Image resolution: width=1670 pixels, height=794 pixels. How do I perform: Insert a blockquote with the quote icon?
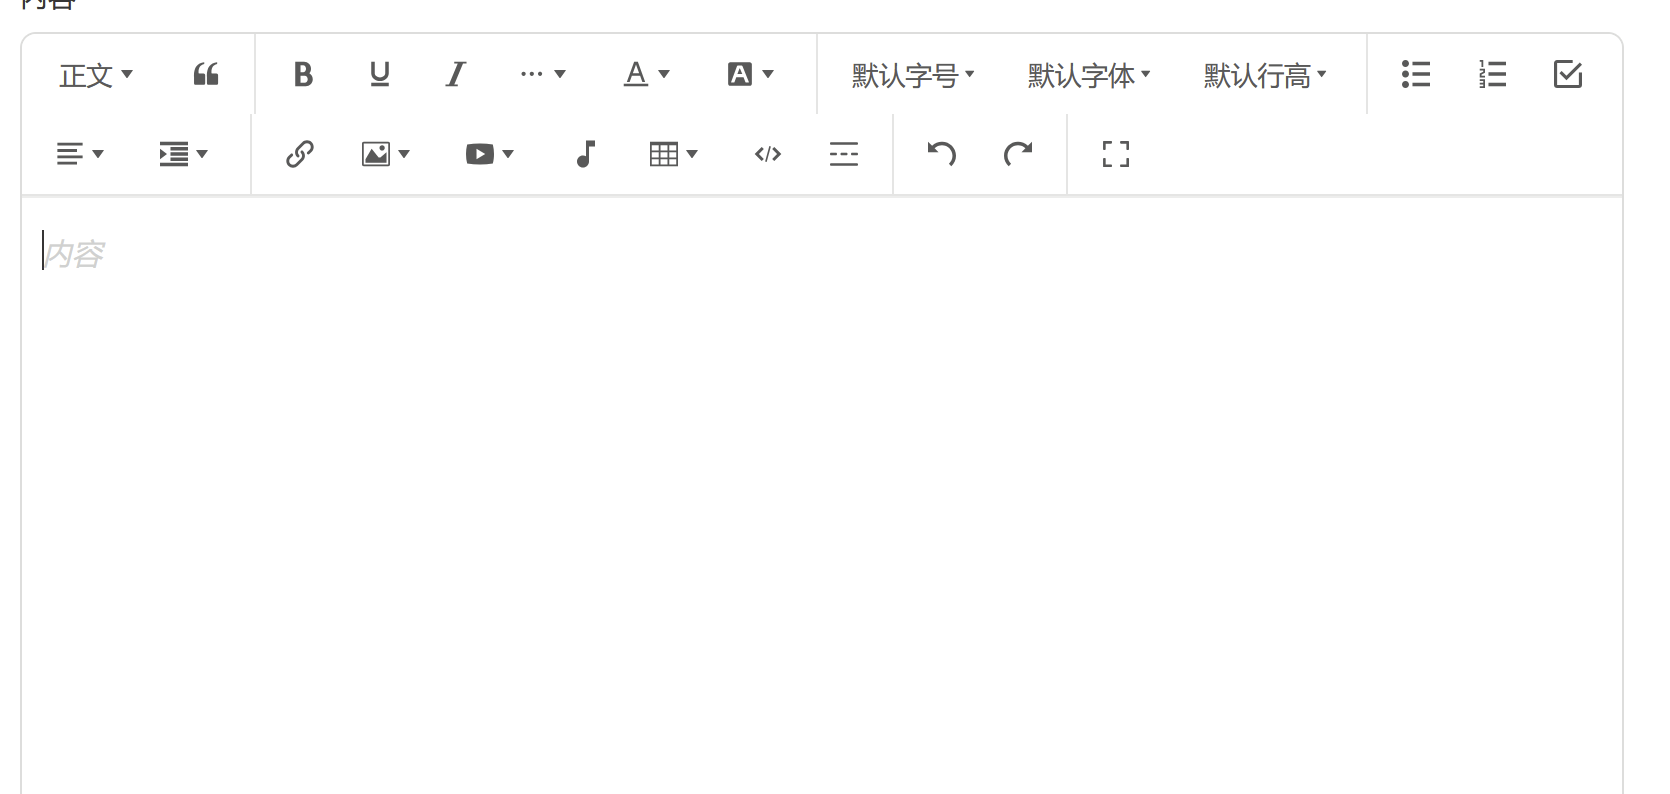(x=206, y=75)
